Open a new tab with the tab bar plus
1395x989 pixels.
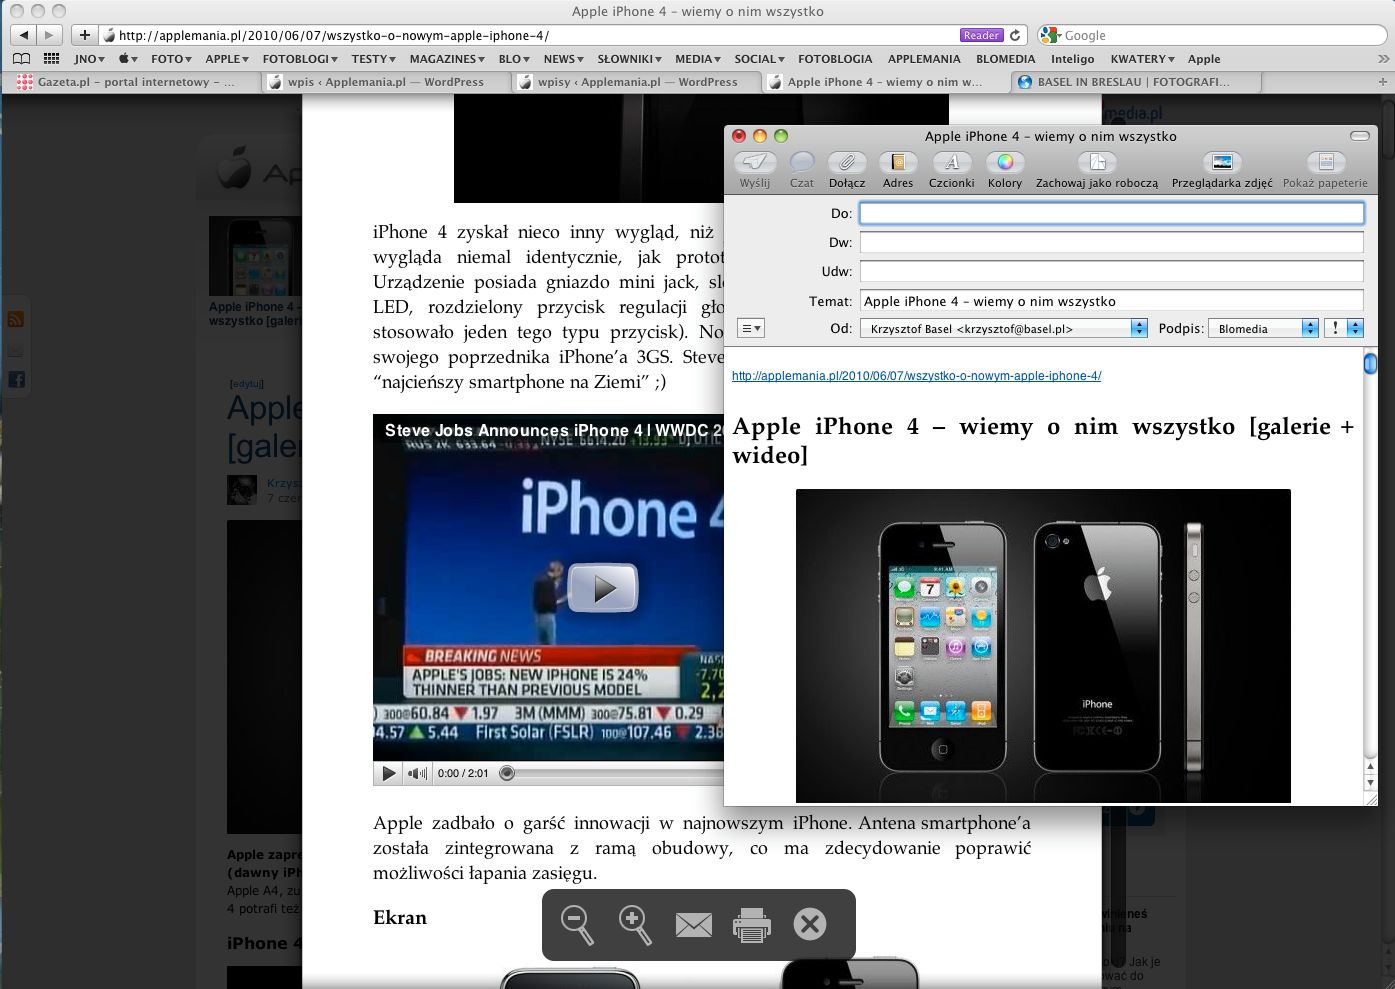coord(1384,82)
